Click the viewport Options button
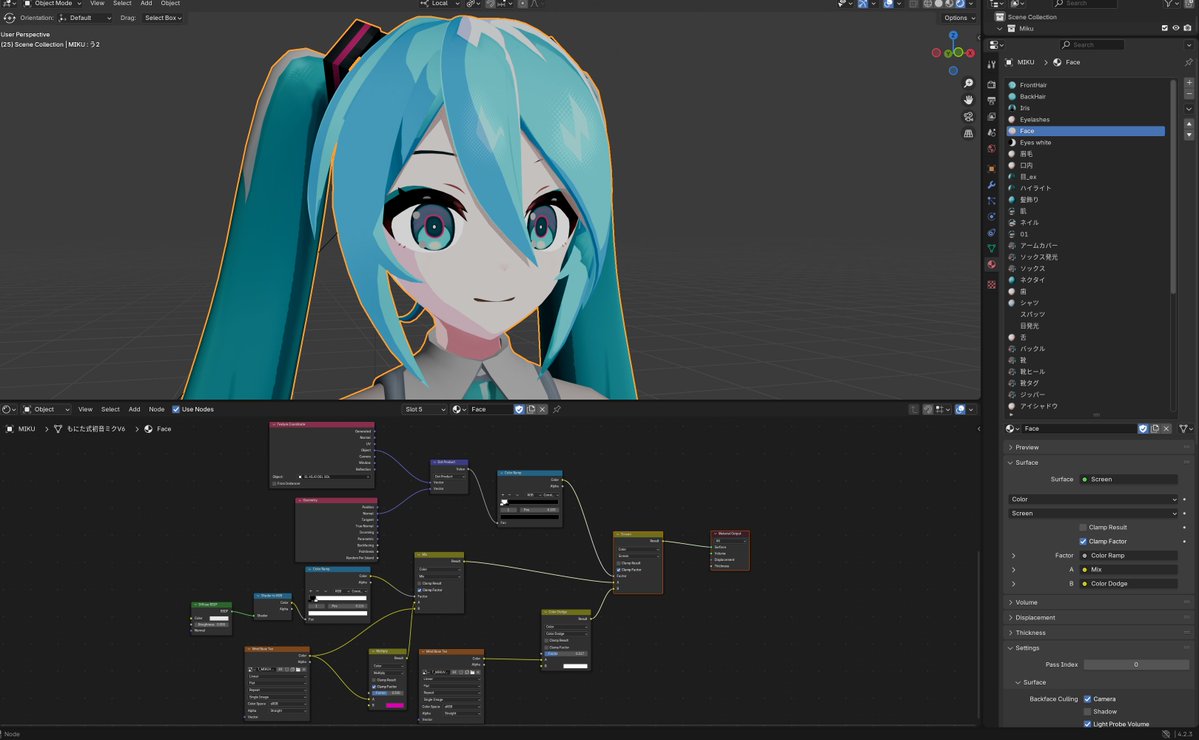 (959, 18)
